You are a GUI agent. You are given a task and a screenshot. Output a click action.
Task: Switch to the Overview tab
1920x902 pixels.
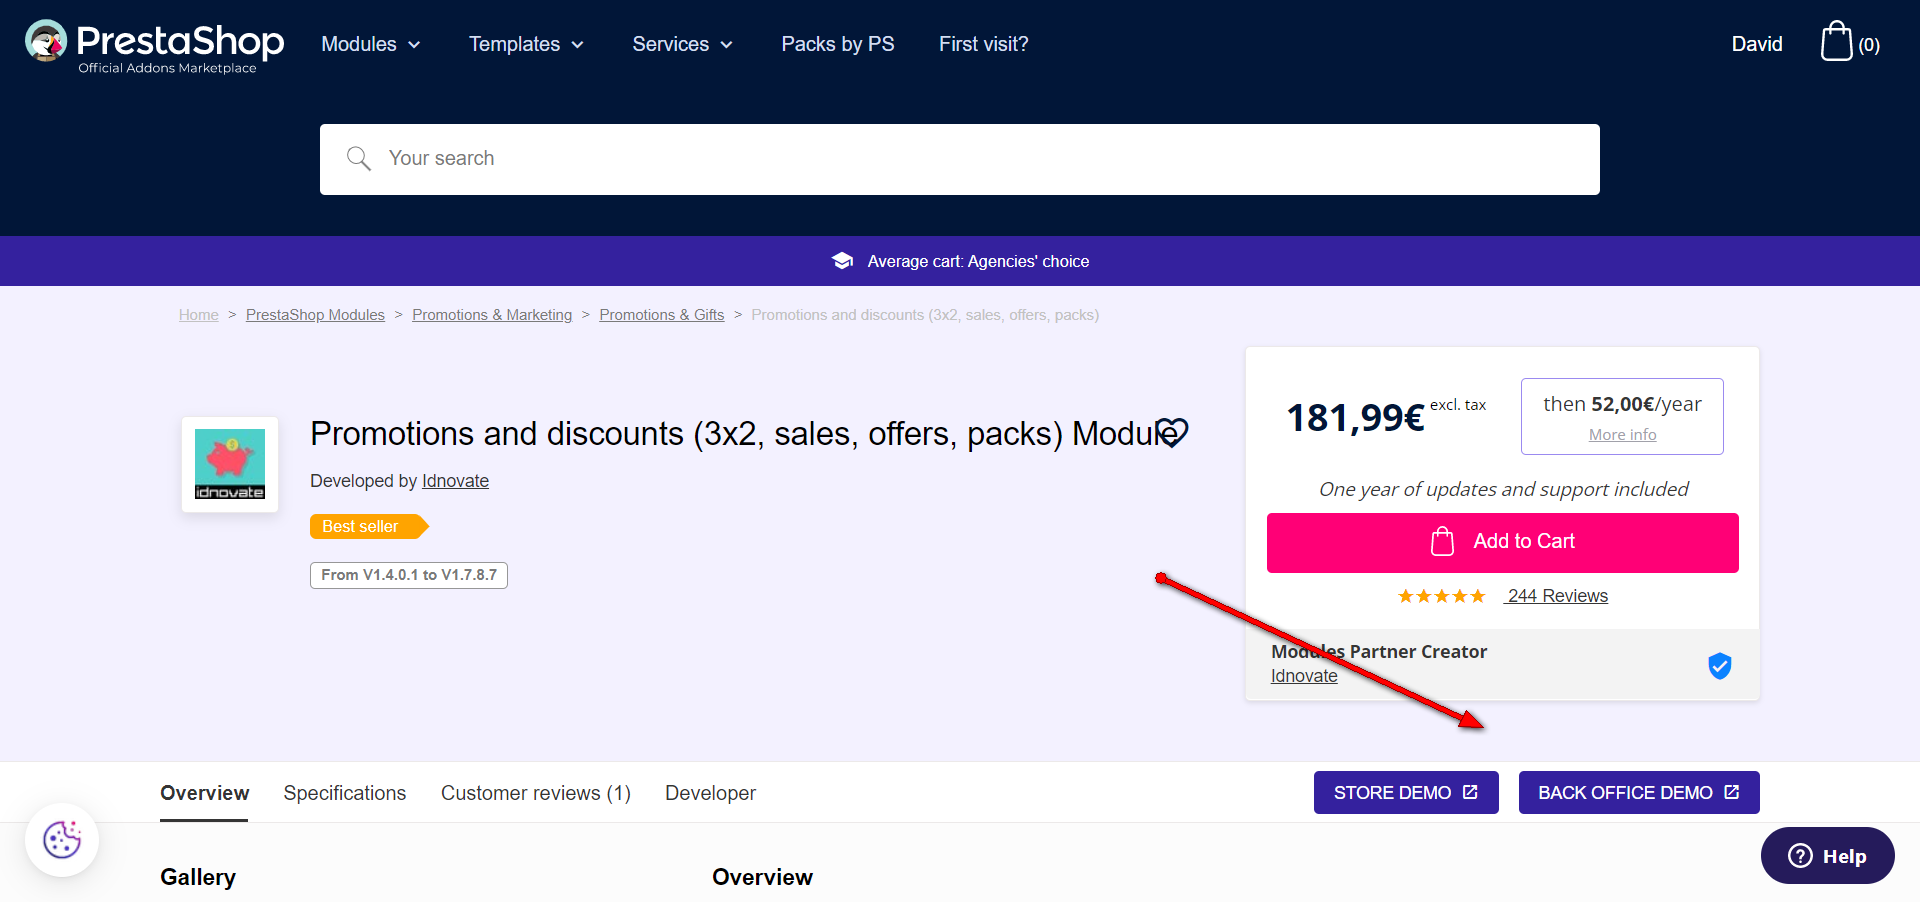(x=204, y=794)
